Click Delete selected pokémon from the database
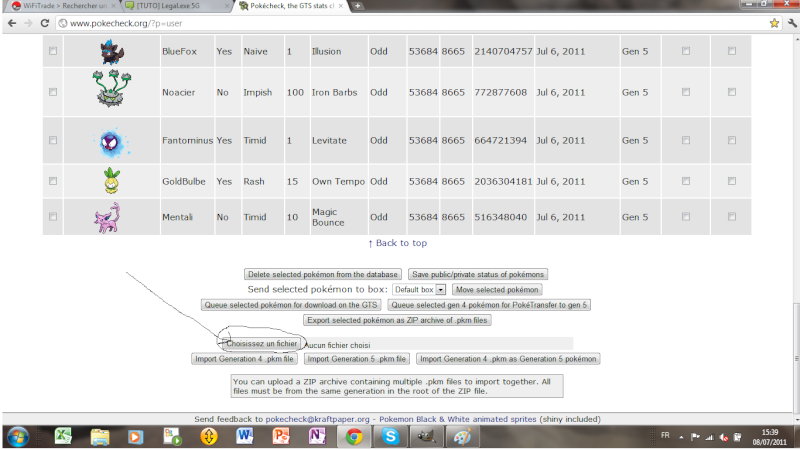 click(322, 274)
